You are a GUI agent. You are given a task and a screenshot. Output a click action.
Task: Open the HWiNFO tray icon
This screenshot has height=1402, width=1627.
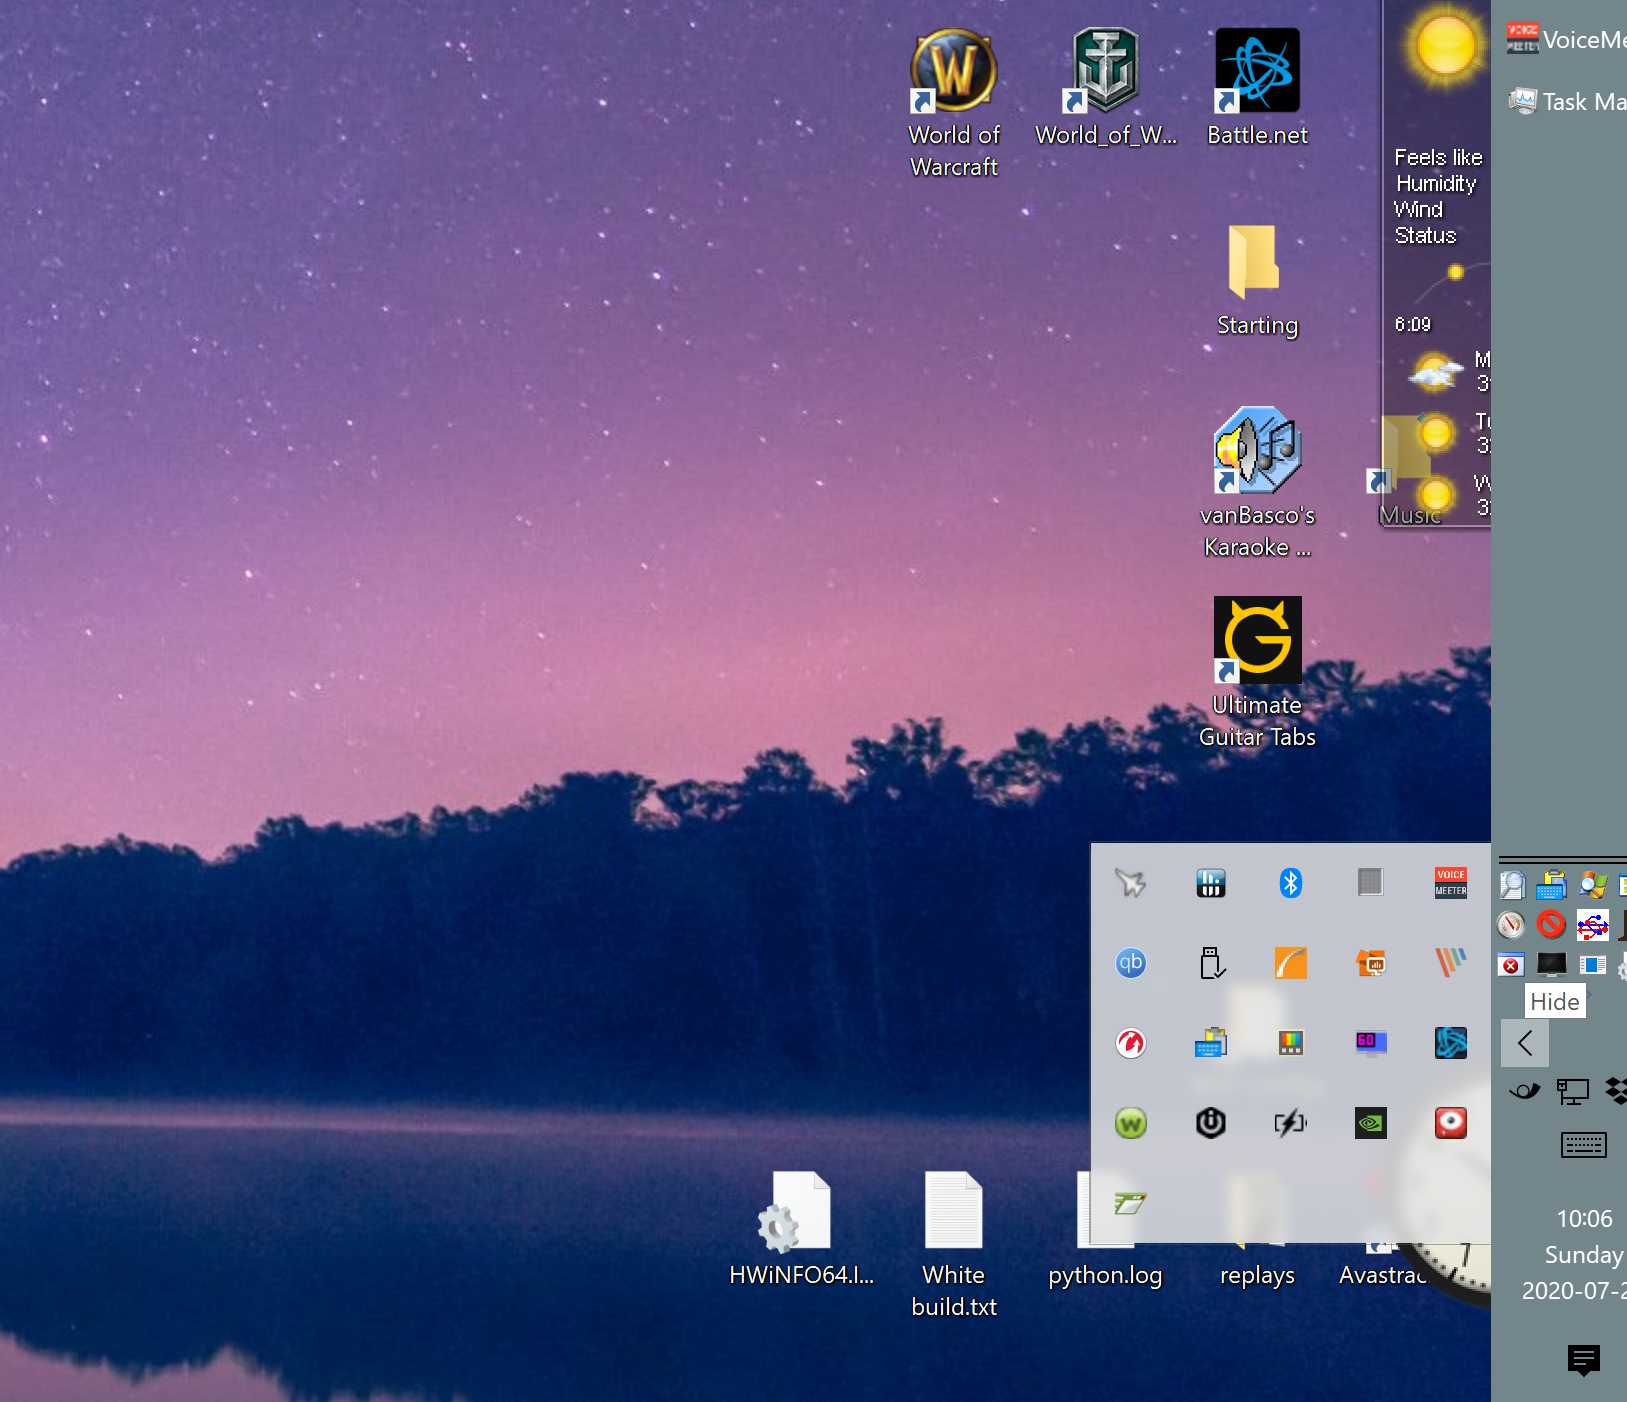click(x=1210, y=883)
